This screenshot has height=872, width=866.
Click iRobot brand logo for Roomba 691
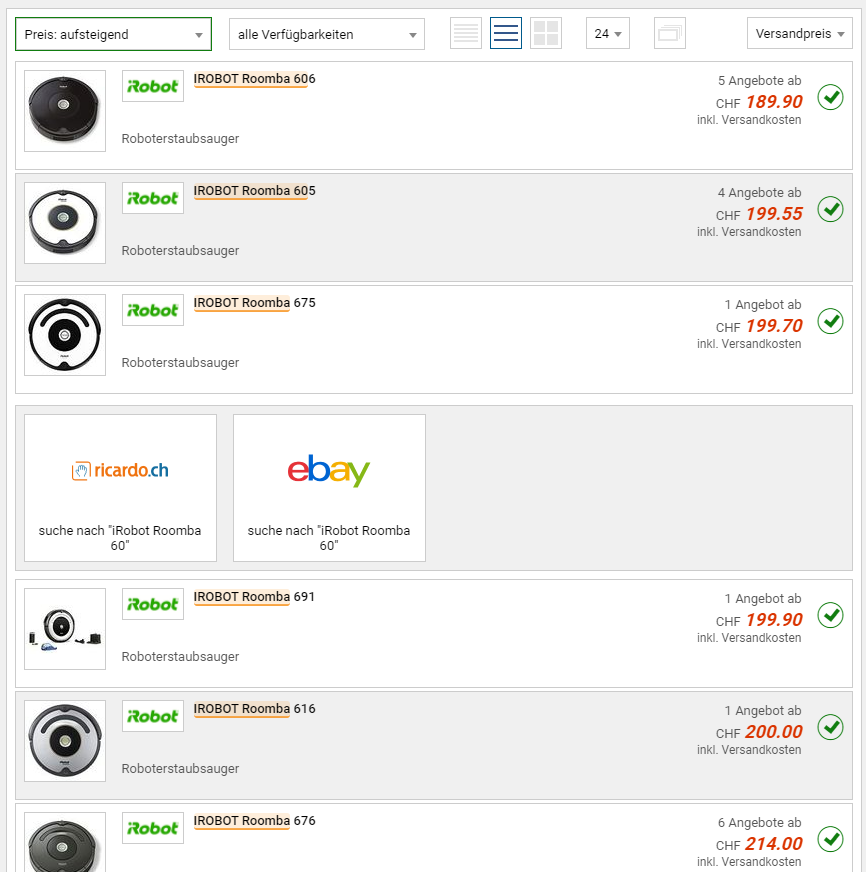click(x=153, y=604)
